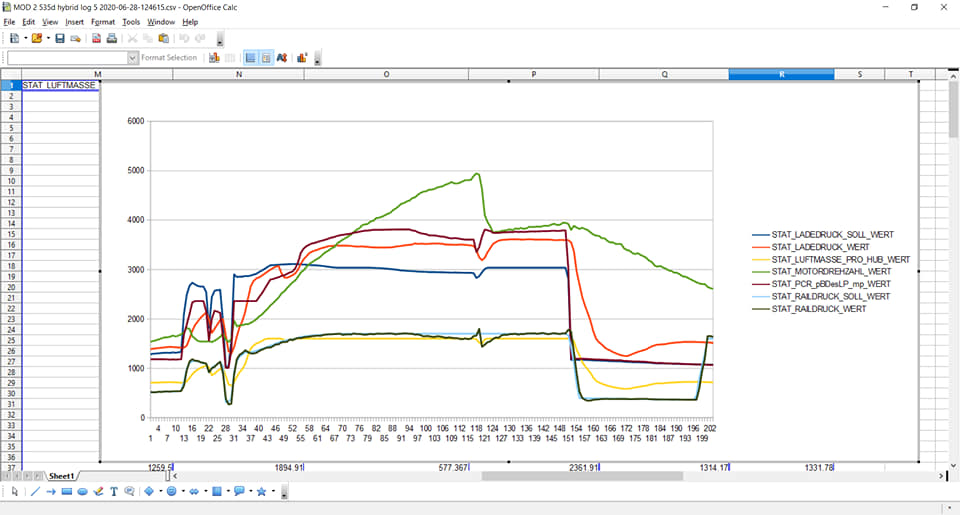The image size is (960, 515).
Task: Select the Symbol Shapes smiley tool
Action: pos(171,491)
